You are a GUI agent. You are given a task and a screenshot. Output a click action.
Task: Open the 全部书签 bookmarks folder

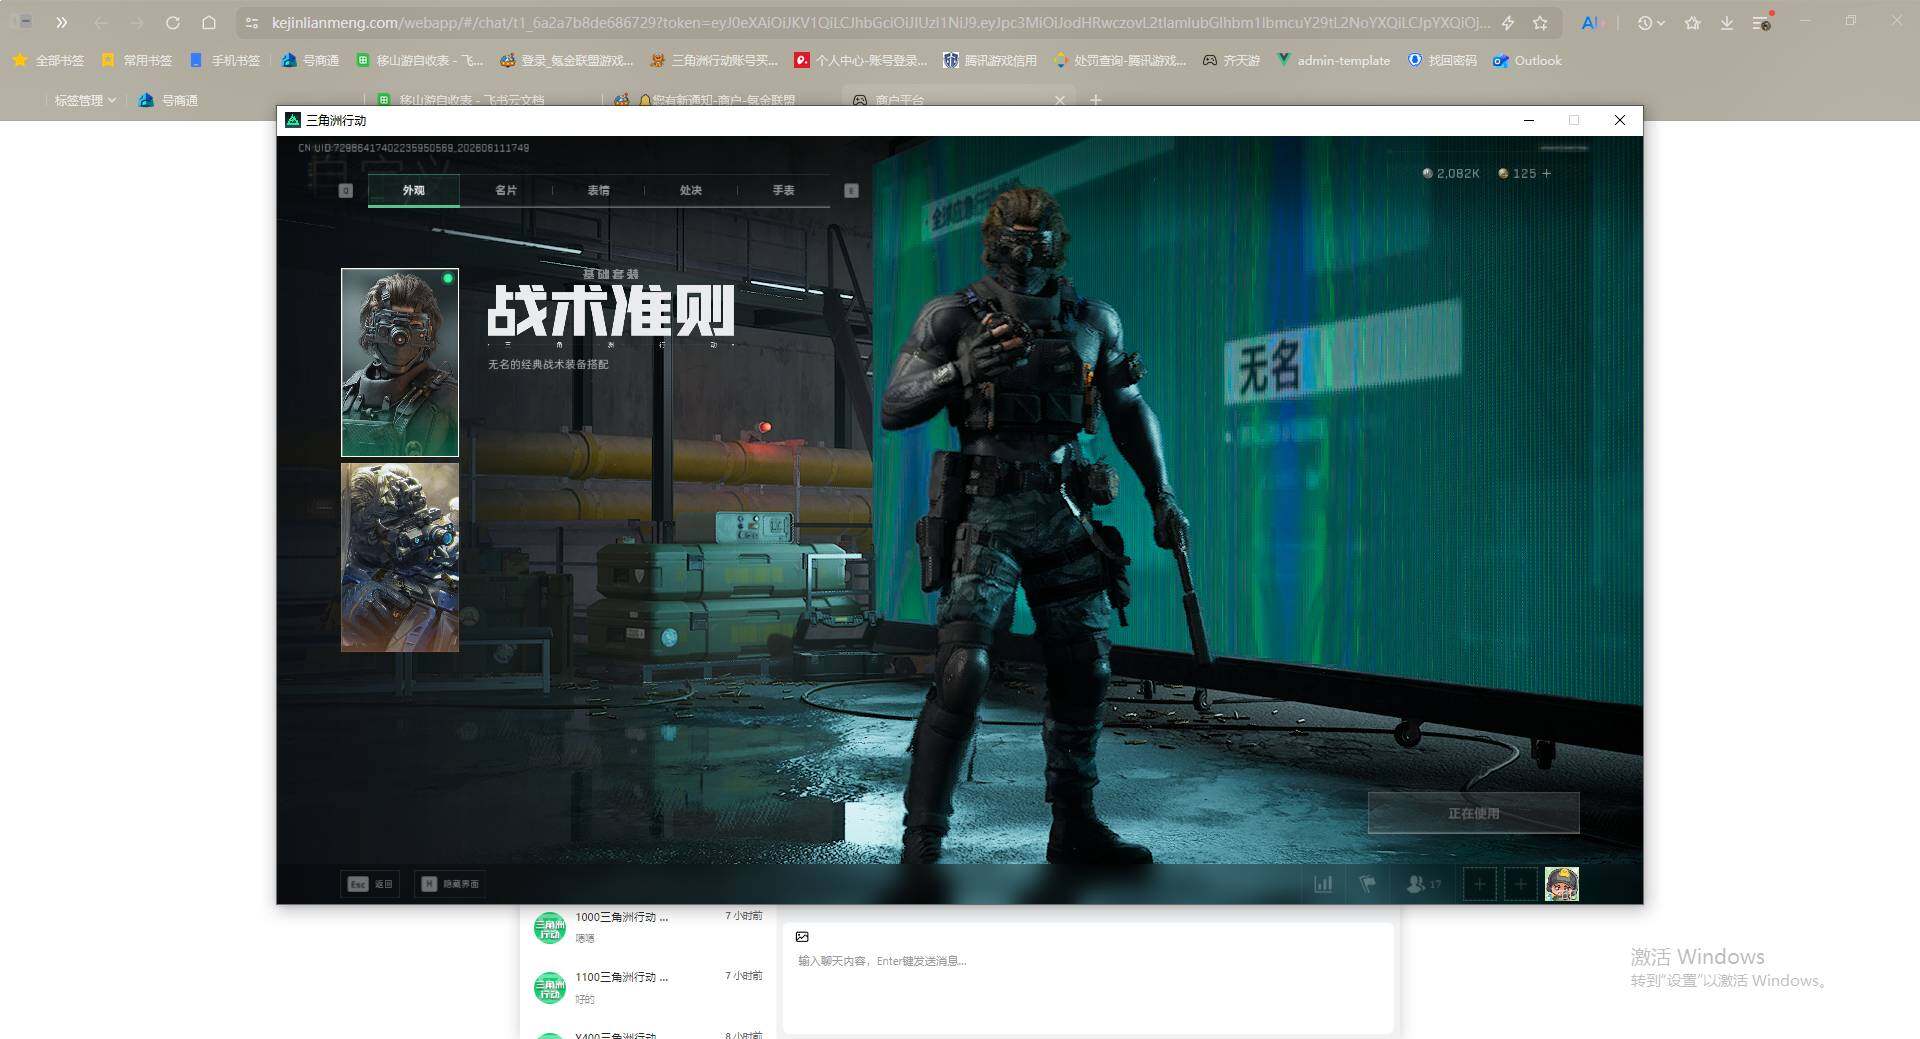[x=48, y=60]
